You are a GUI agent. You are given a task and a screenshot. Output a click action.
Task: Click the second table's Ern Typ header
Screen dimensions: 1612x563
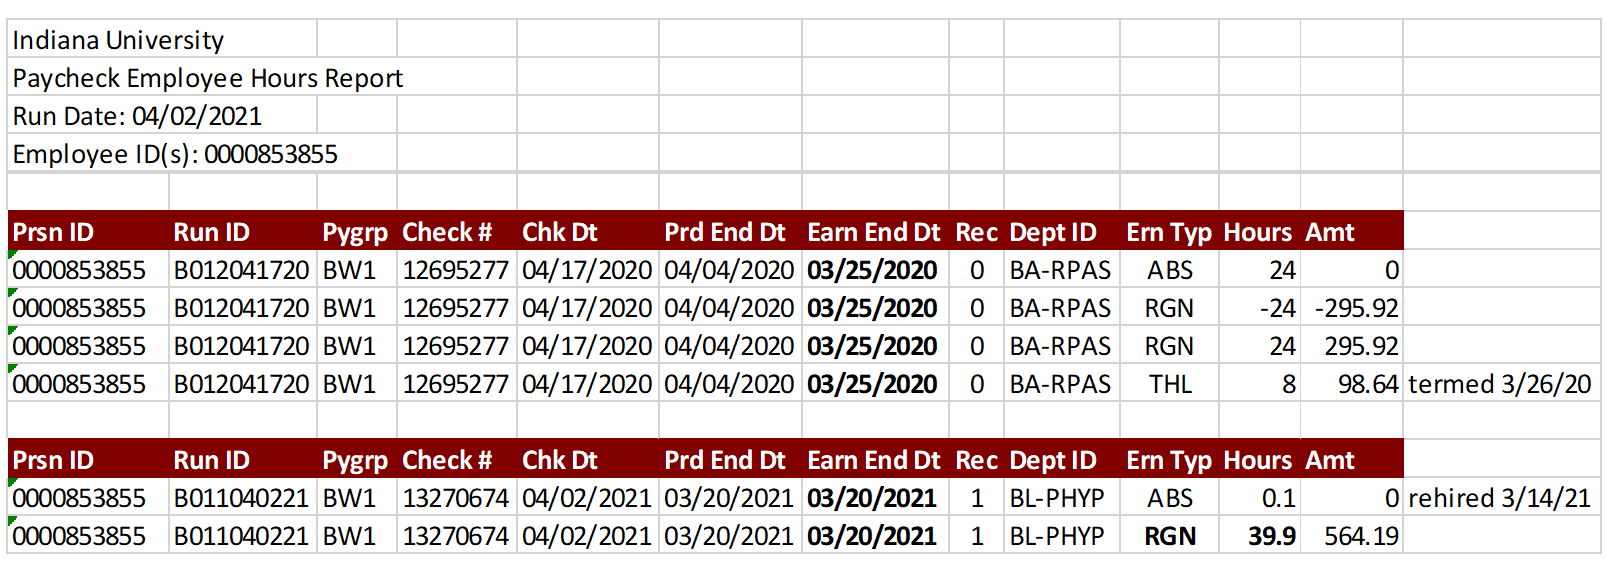click(1169, 460)
